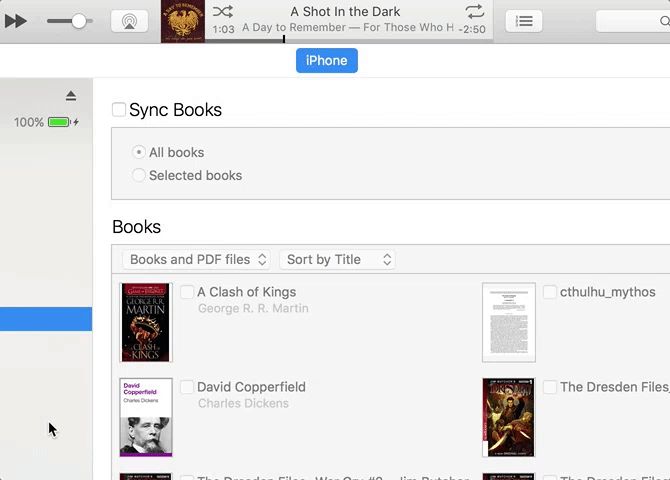Screen dimensions: 670x480
Task: Toggle the repeat icon
Action: (x=474, y=12)
